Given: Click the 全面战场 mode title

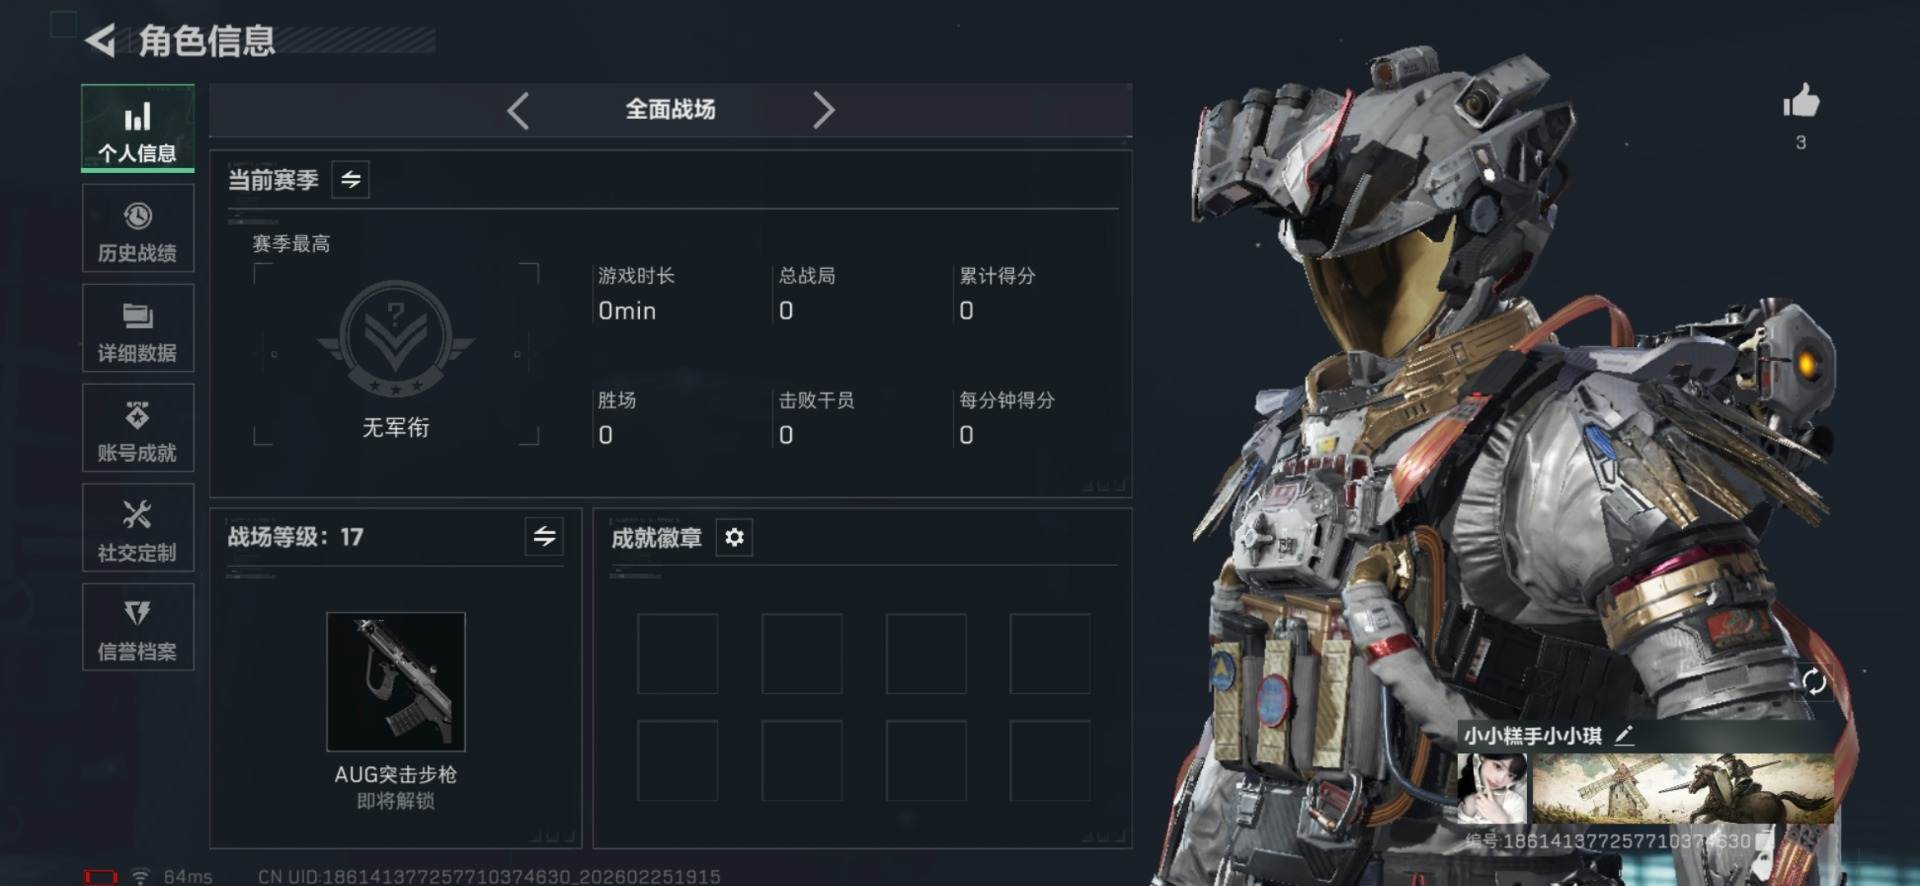Looking at the screenshot, I should [670, 109].
